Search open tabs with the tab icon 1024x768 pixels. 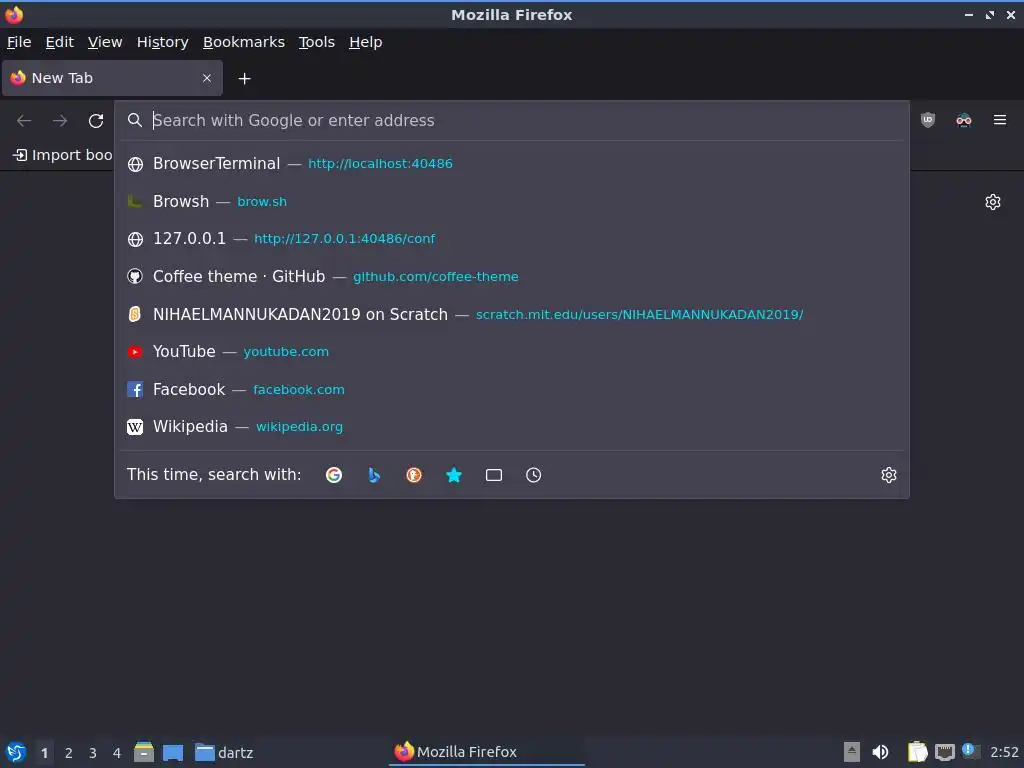(494, 475)
